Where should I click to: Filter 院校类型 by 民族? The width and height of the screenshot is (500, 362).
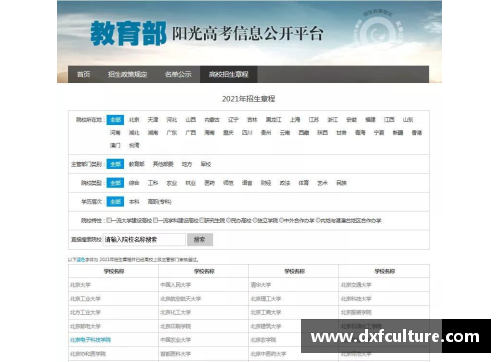click(341, 183)
